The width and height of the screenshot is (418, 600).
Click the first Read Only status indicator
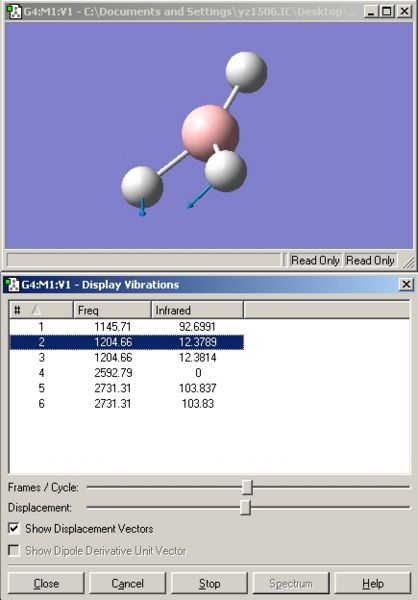315,260
